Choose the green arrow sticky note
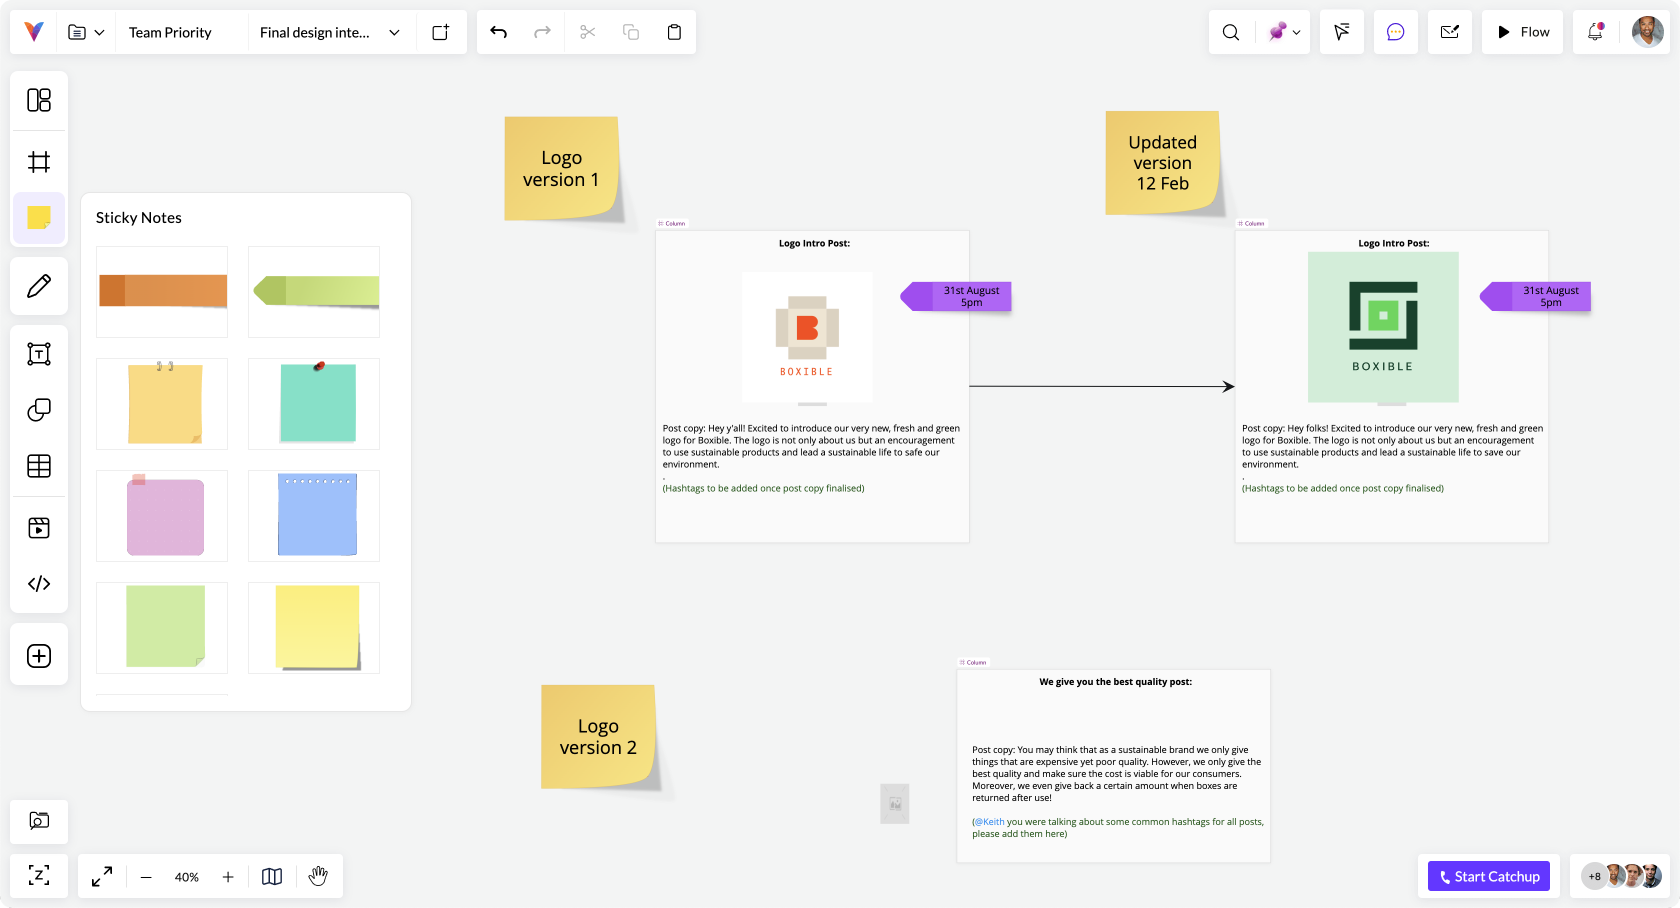Screen dimensions: 1680x908 314,291
